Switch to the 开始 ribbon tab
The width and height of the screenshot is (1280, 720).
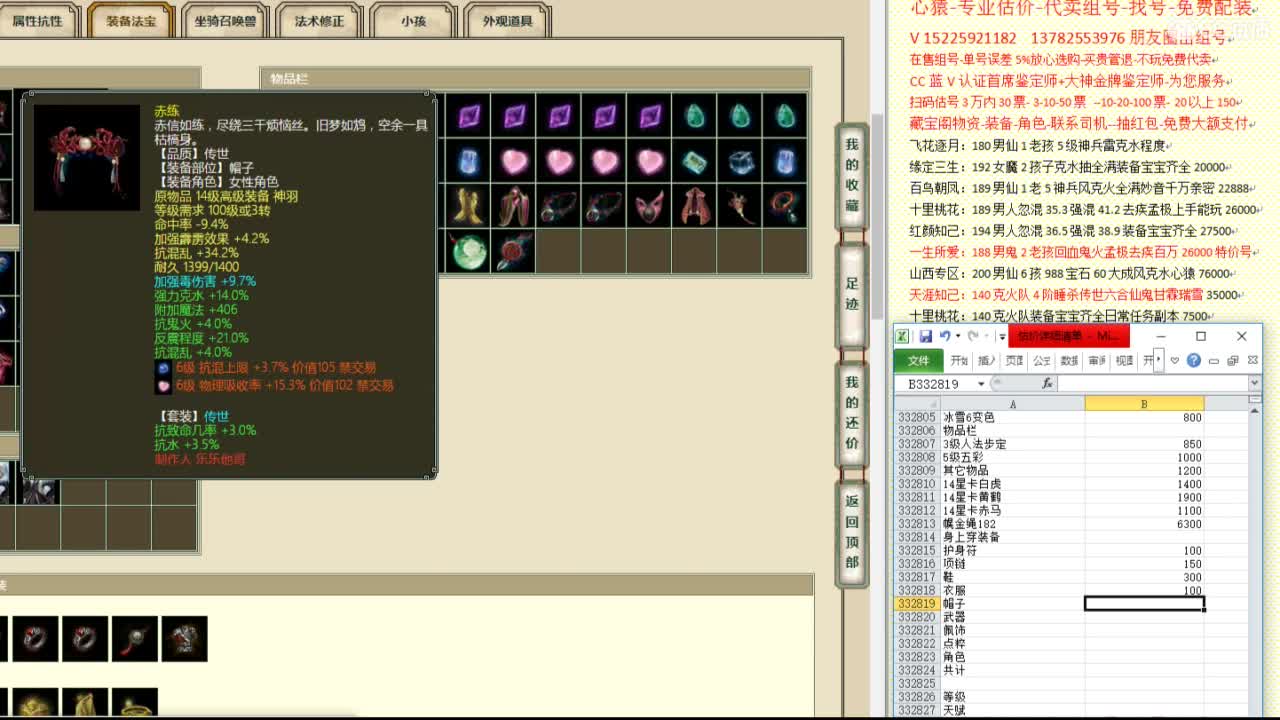pos(959,360)
